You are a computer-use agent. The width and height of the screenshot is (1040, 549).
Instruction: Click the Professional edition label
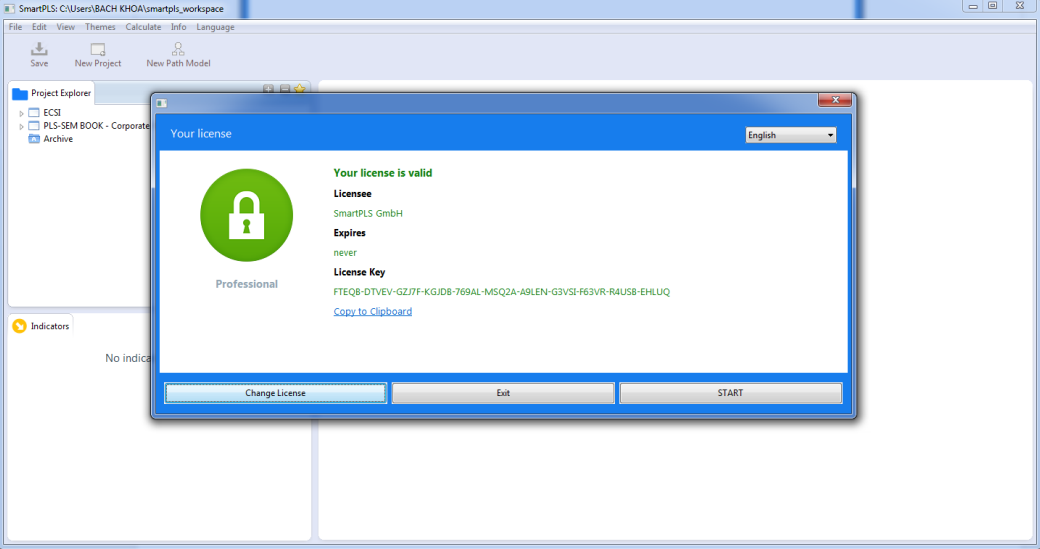[x=247, y=284]
